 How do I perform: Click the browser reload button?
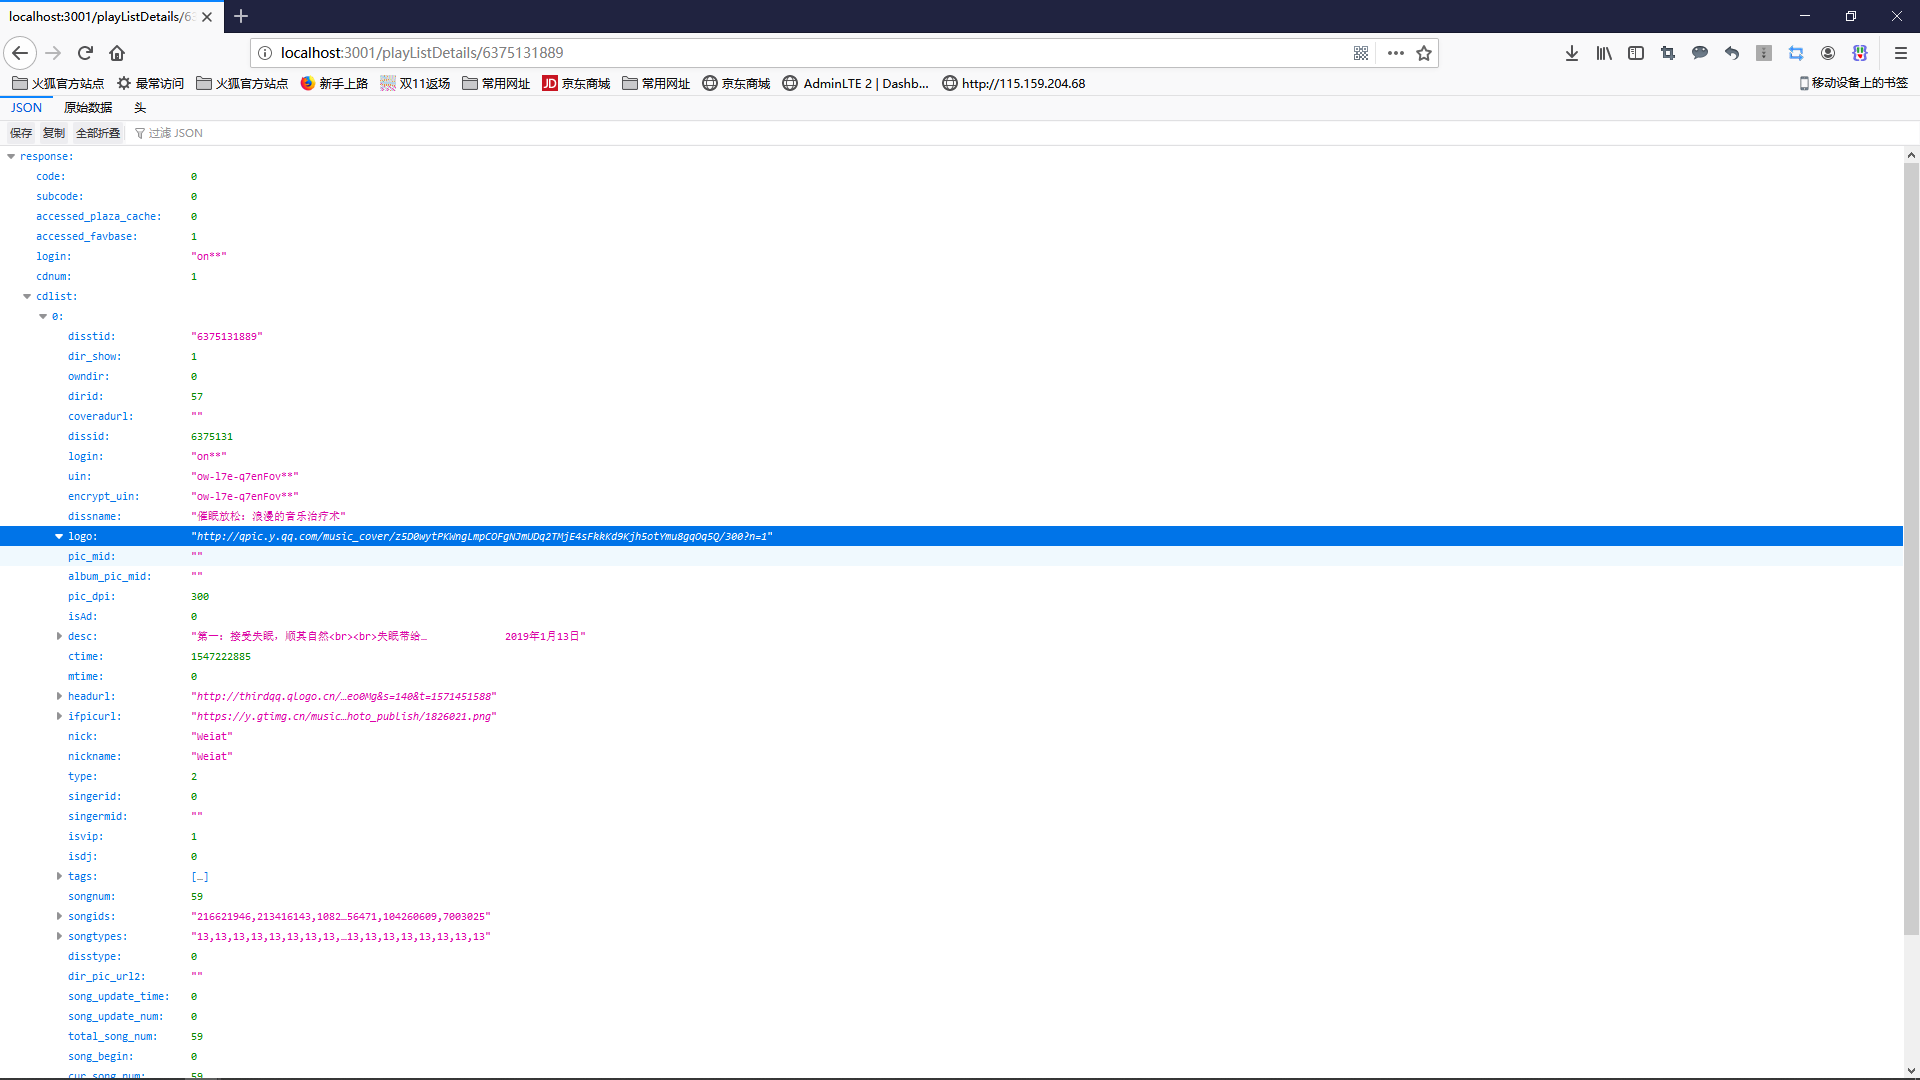click(85, 53)
